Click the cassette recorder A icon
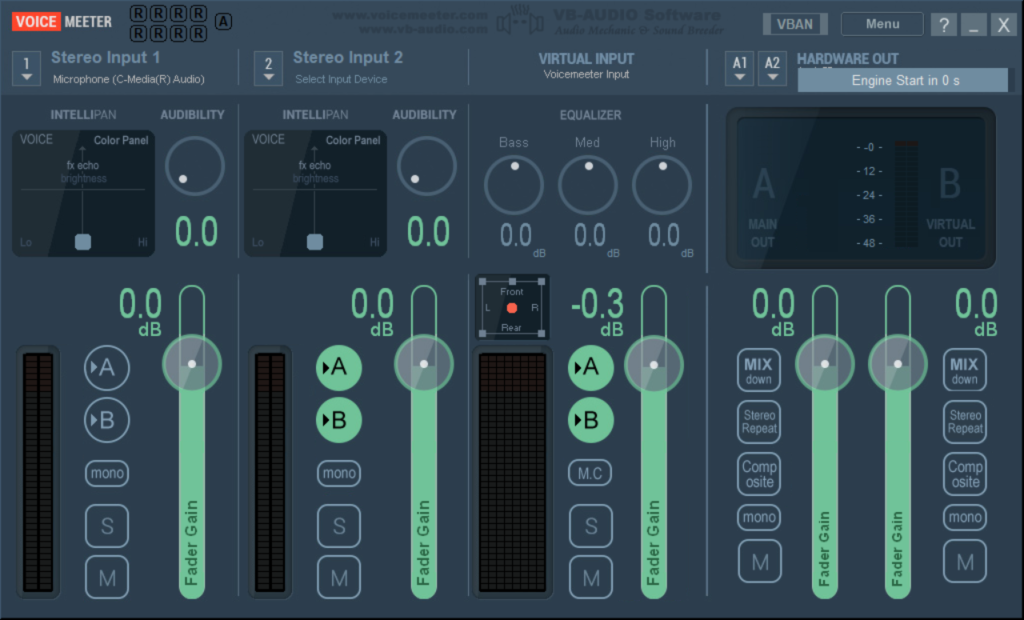Image resolution: width=1024 pixels, height=620 pixels. 223,22
